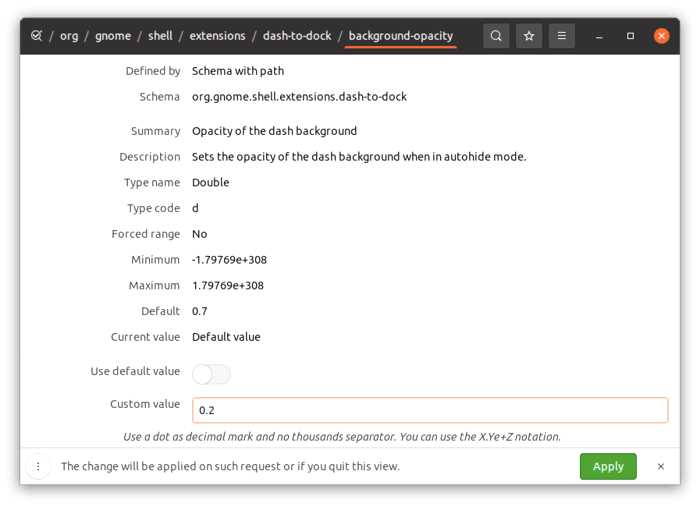Click the green Apply button
This screenshot has width=700, height=507.
tap(608, 466)
